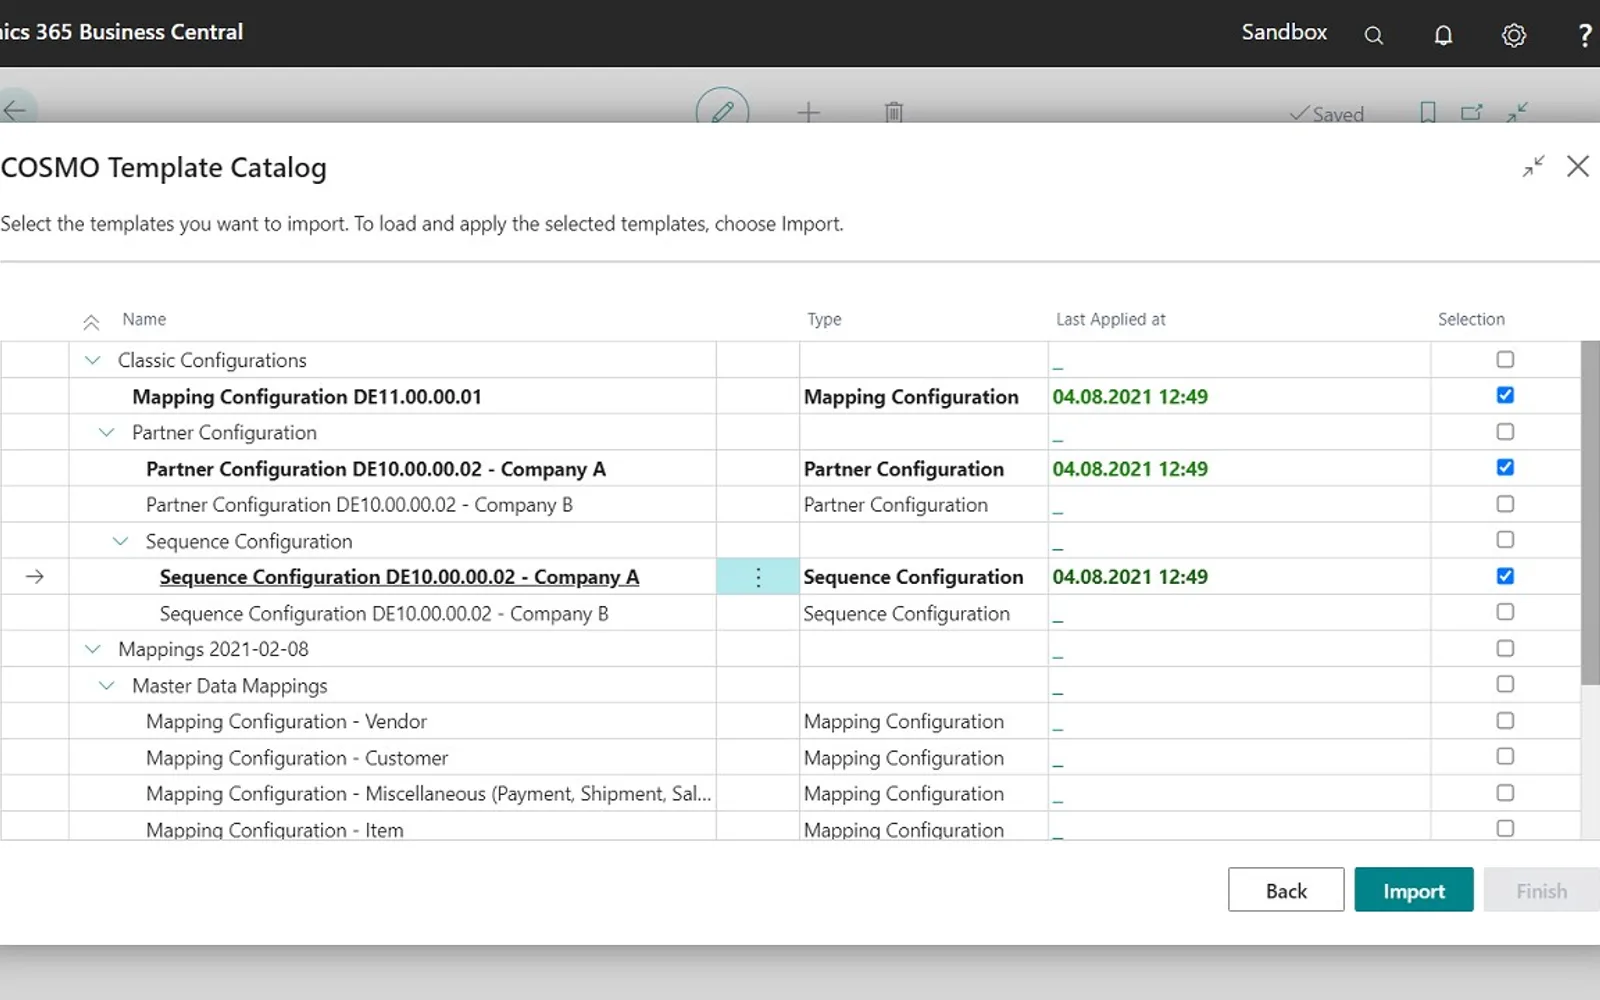This screenshot has width=1600, height=1000.
Task: Select Mapping Configuration - Item name
Action: coord(275,829)
